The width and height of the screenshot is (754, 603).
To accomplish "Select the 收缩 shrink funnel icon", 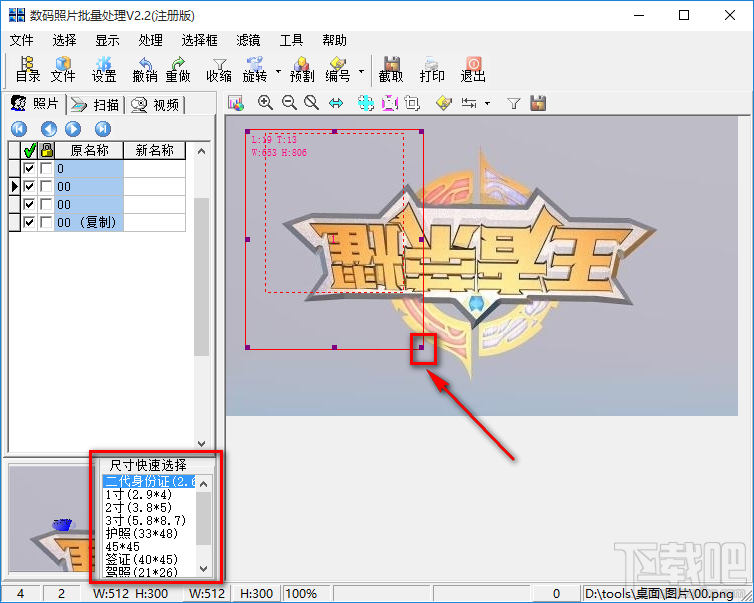I will click(219, 69).
